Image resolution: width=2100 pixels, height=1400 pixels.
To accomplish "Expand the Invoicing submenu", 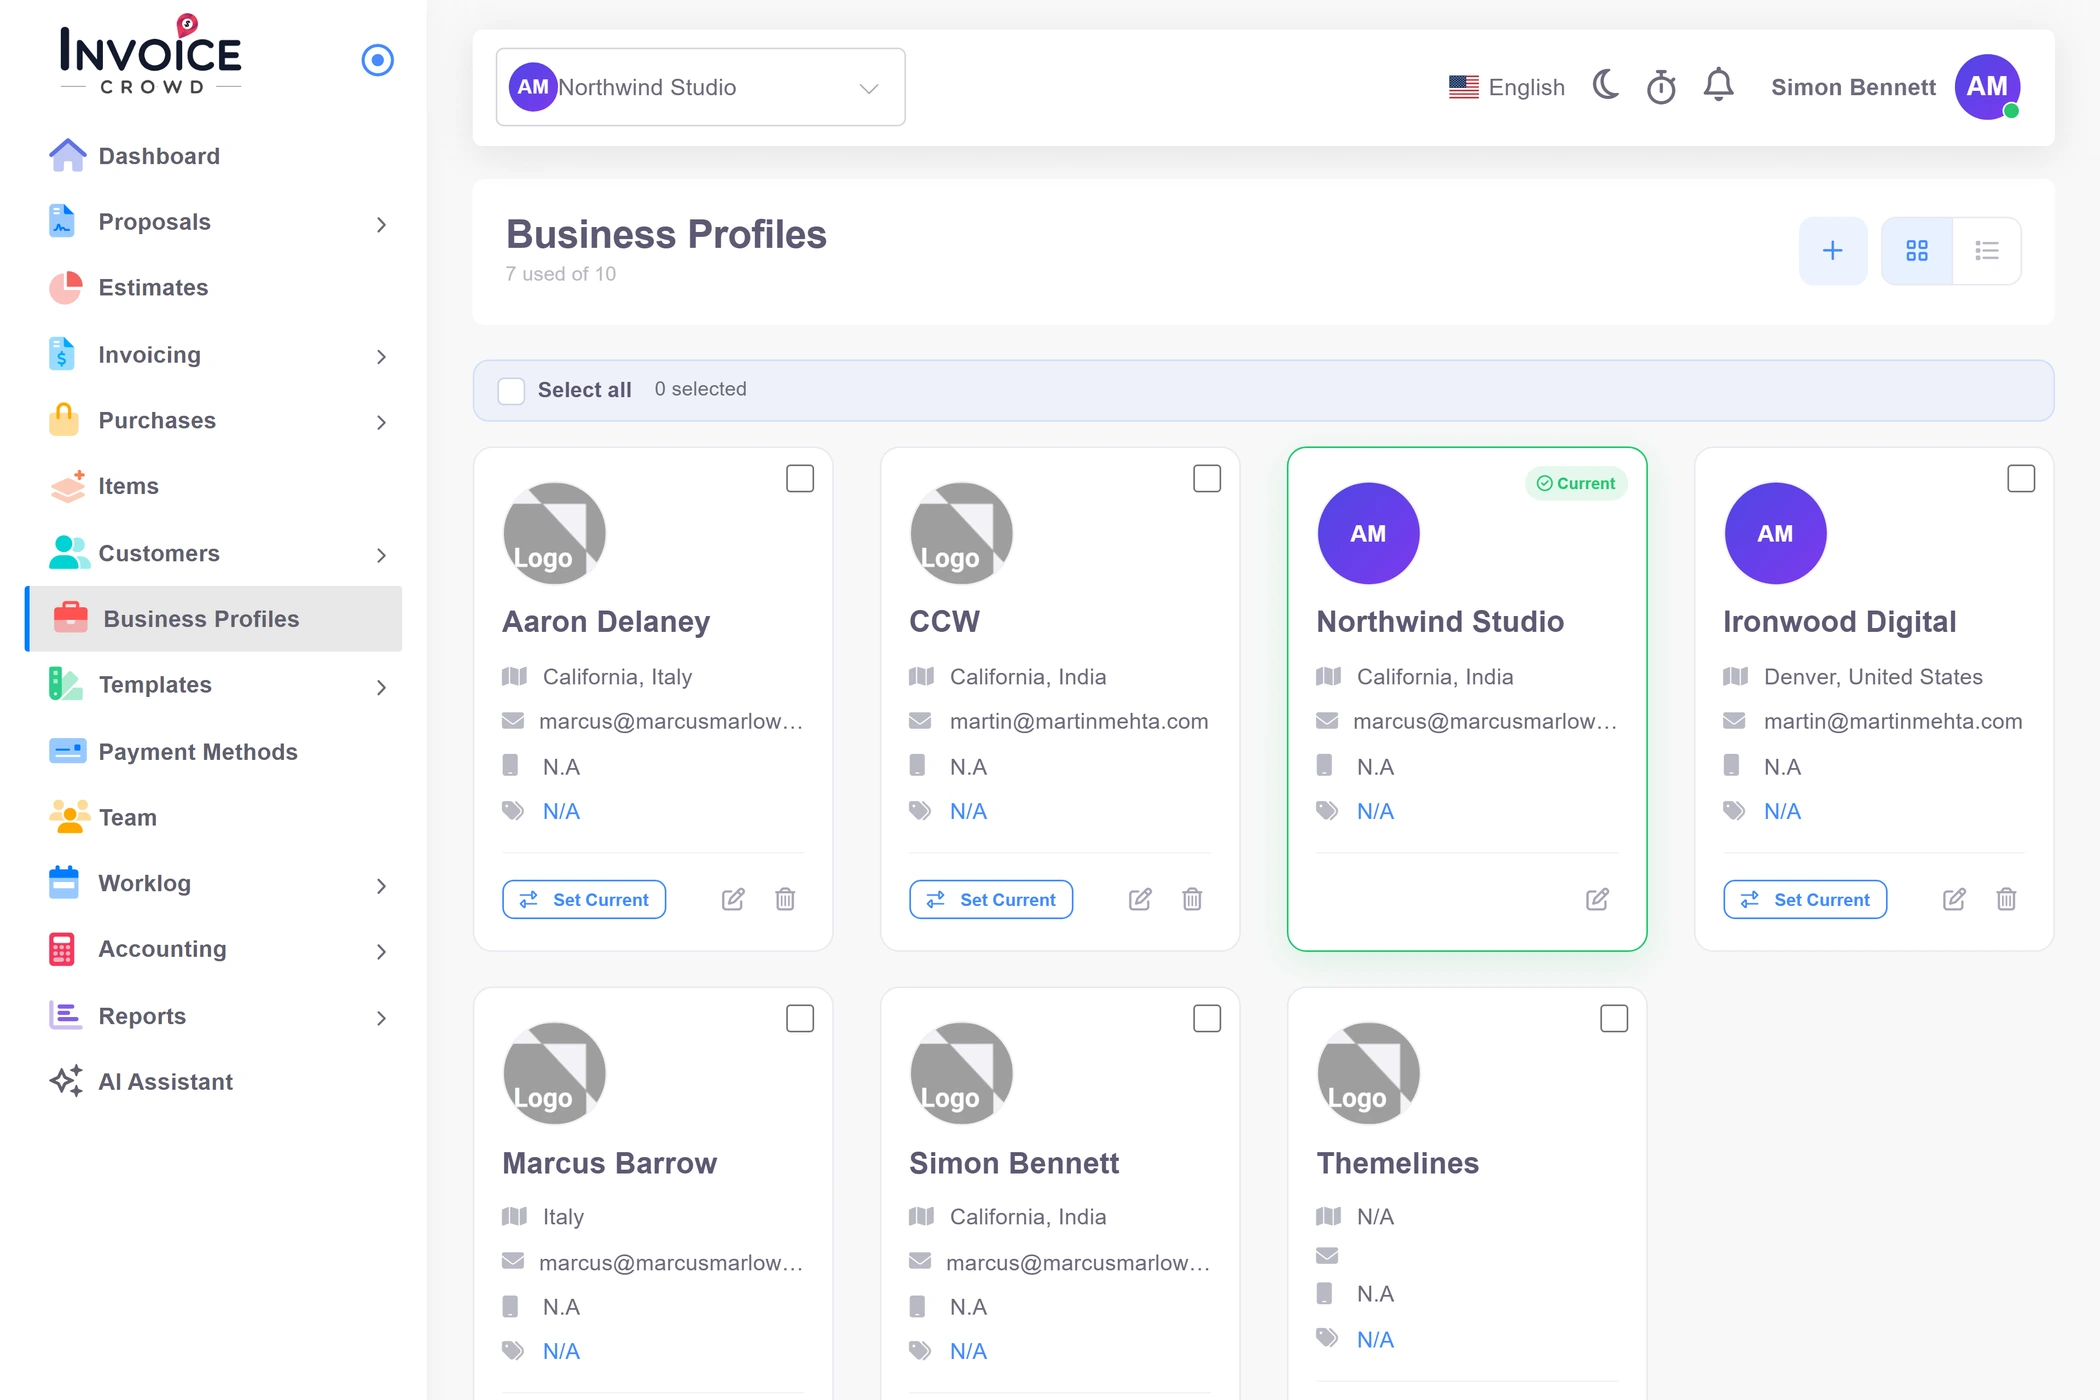I will [381, 356].
